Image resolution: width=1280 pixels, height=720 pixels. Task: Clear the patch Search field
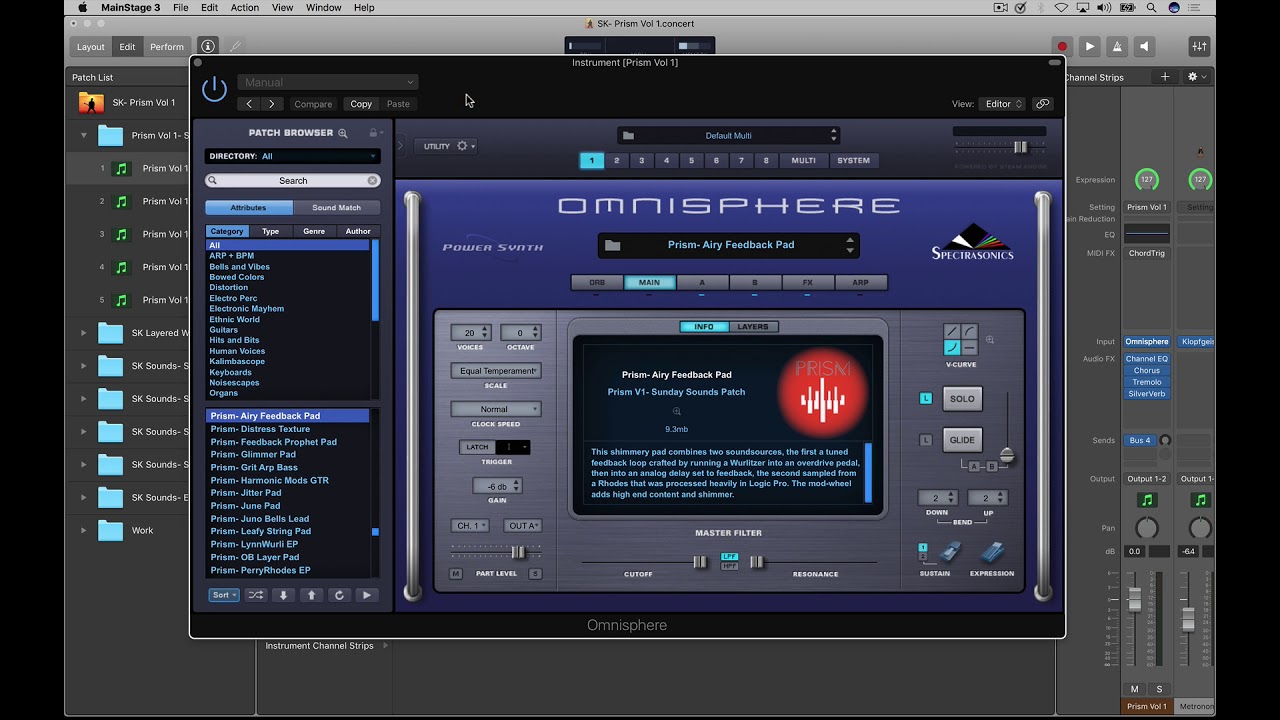[x=372, y=181]
